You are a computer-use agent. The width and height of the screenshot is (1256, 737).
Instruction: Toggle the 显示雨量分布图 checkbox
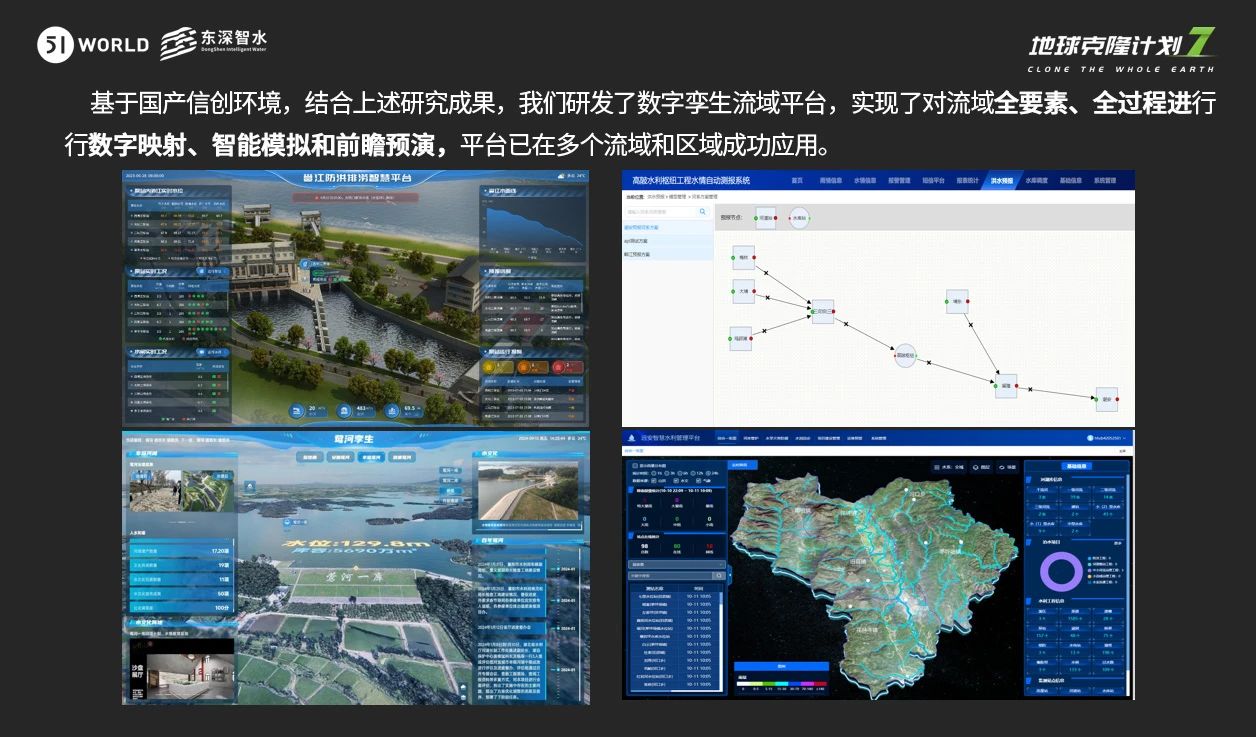point(634,466)
